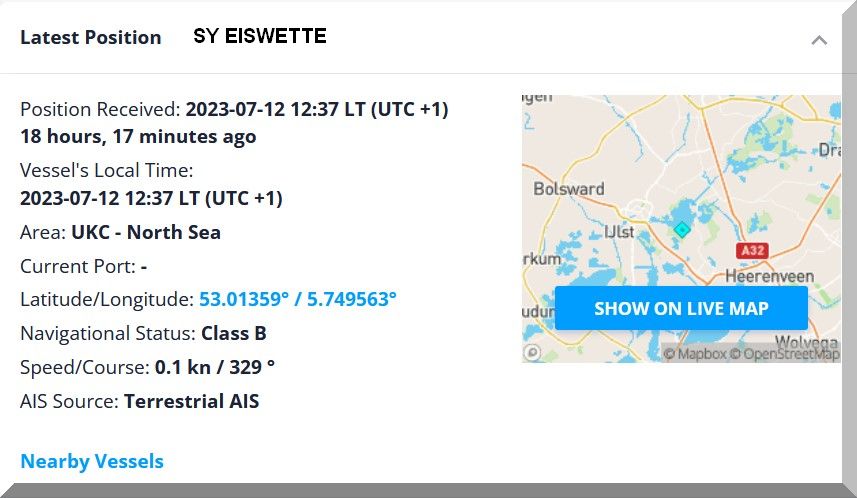The image size is (857, 498).
Task: Click the Terrestrial AIS source value
Action: pyautogui.click(x=191, y=401)
